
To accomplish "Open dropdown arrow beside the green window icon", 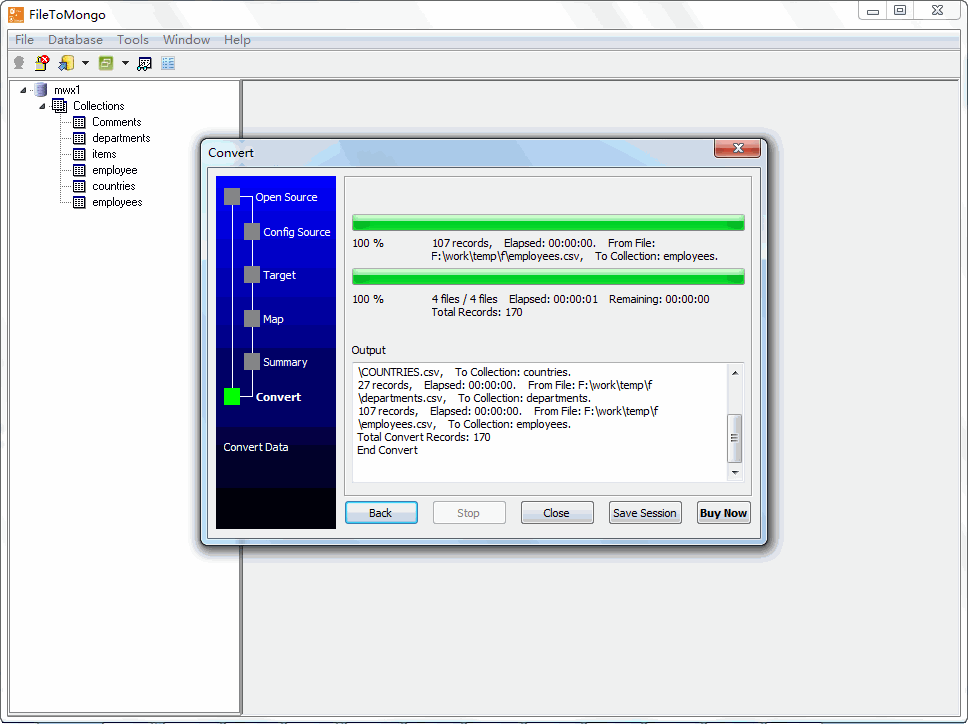I will click(x=125, y=63).
